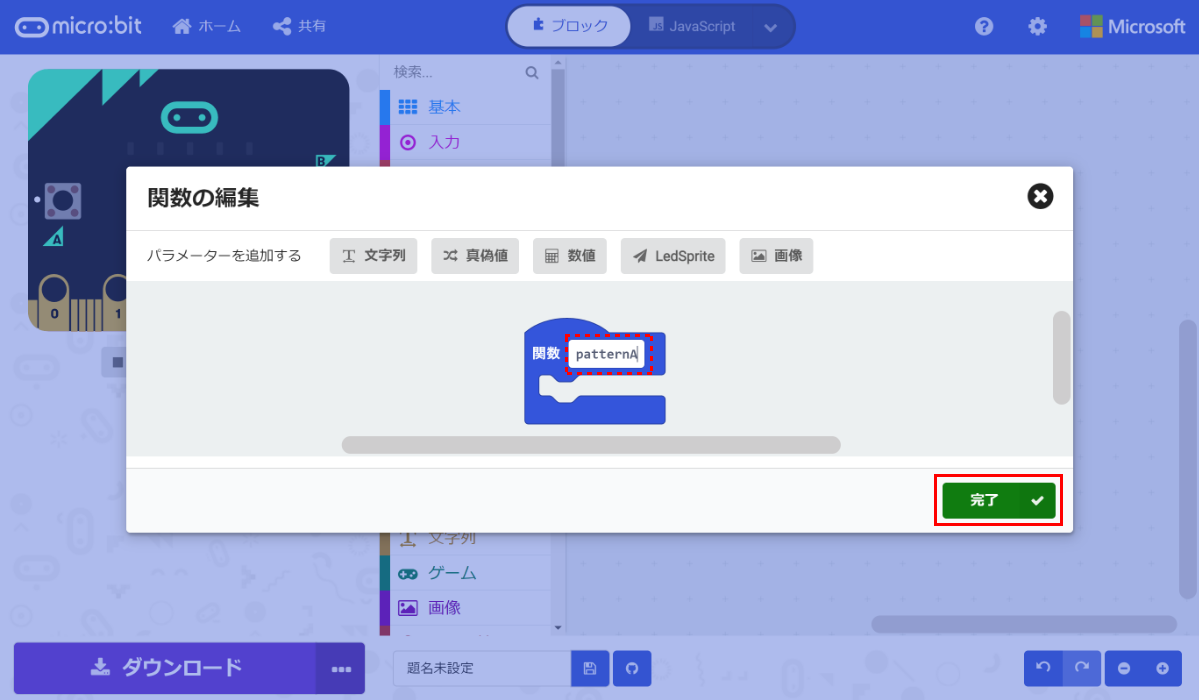Zoom in with the plus icon

pos(1163,668)
